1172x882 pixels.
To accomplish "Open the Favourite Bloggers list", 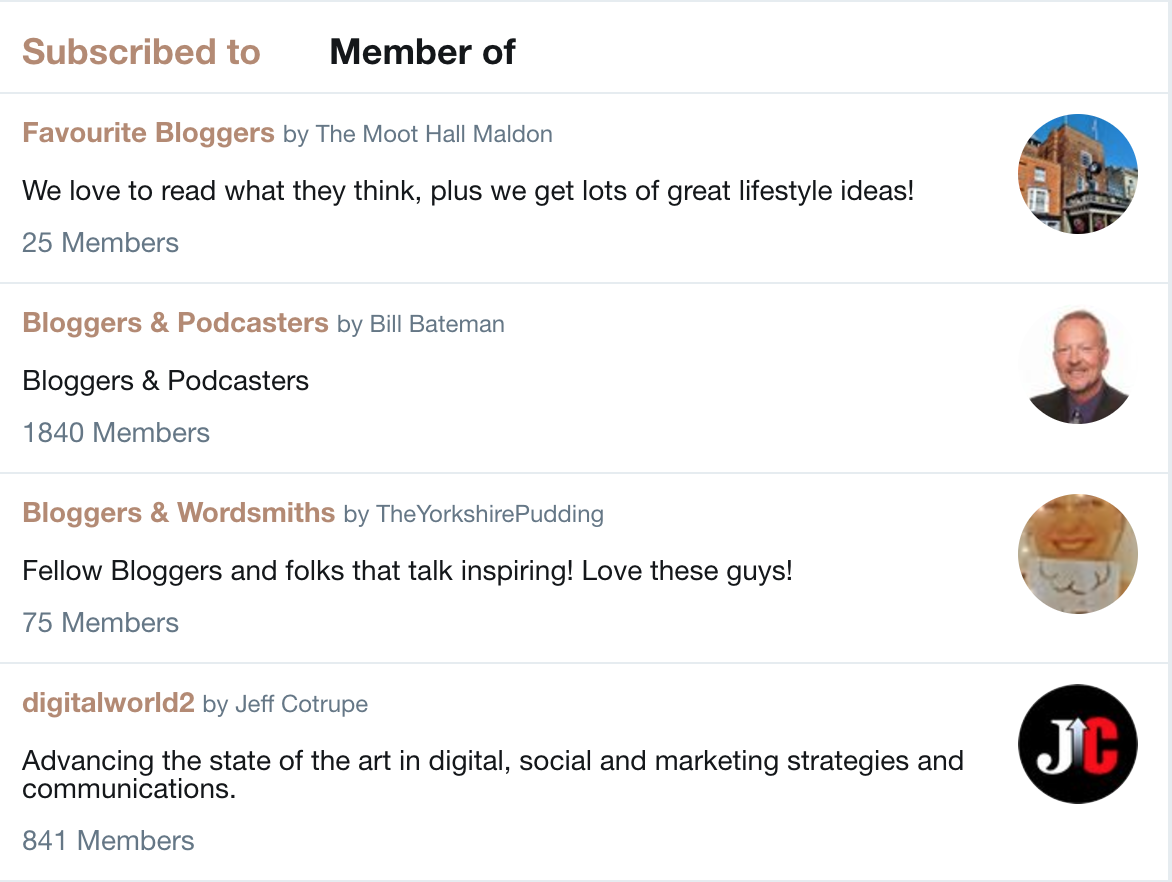I will tap(148, 133).
